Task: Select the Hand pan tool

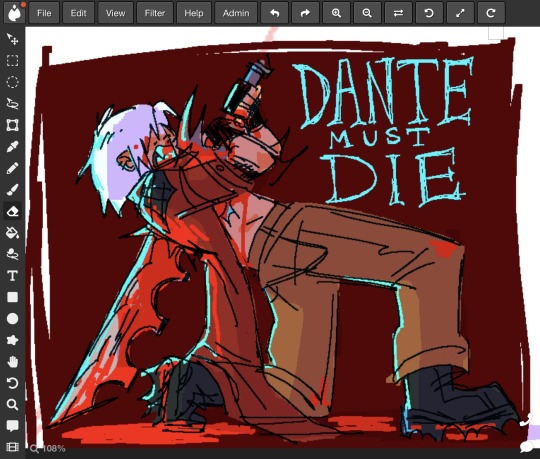Action: pos(12,362)
